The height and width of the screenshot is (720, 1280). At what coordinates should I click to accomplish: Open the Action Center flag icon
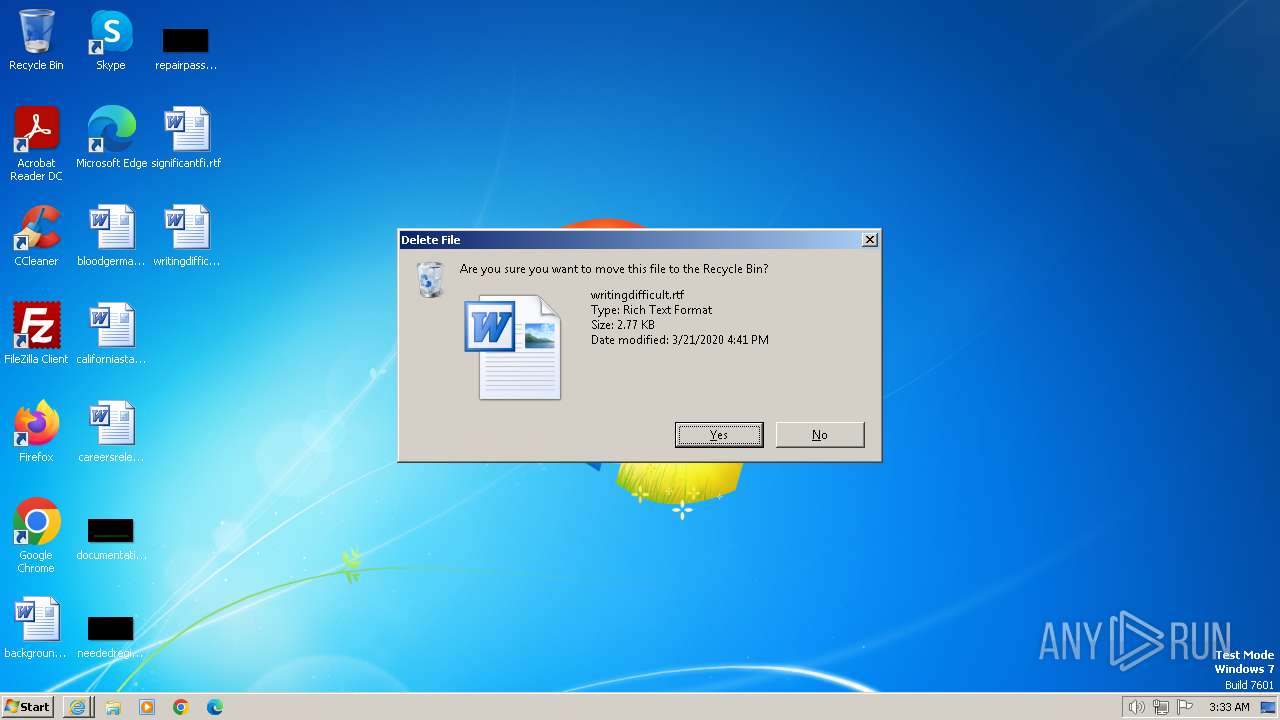tap(1185, 707)
